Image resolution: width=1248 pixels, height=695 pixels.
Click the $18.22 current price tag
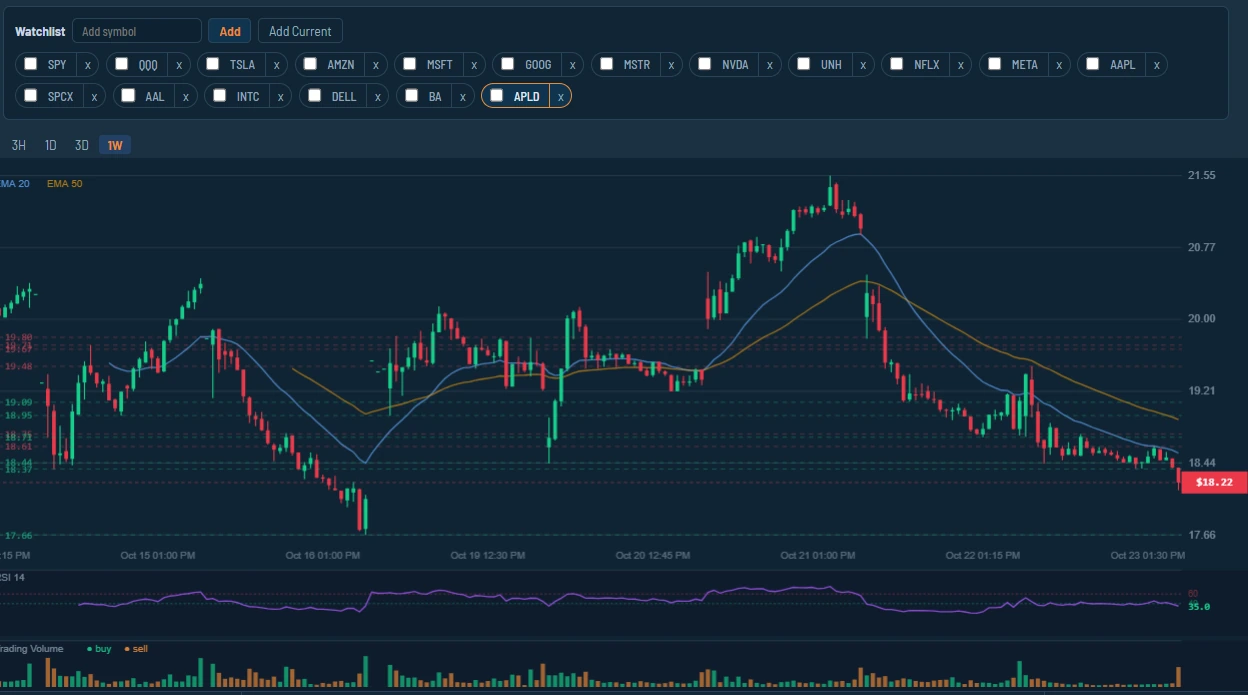click(x=1213, y=482)
